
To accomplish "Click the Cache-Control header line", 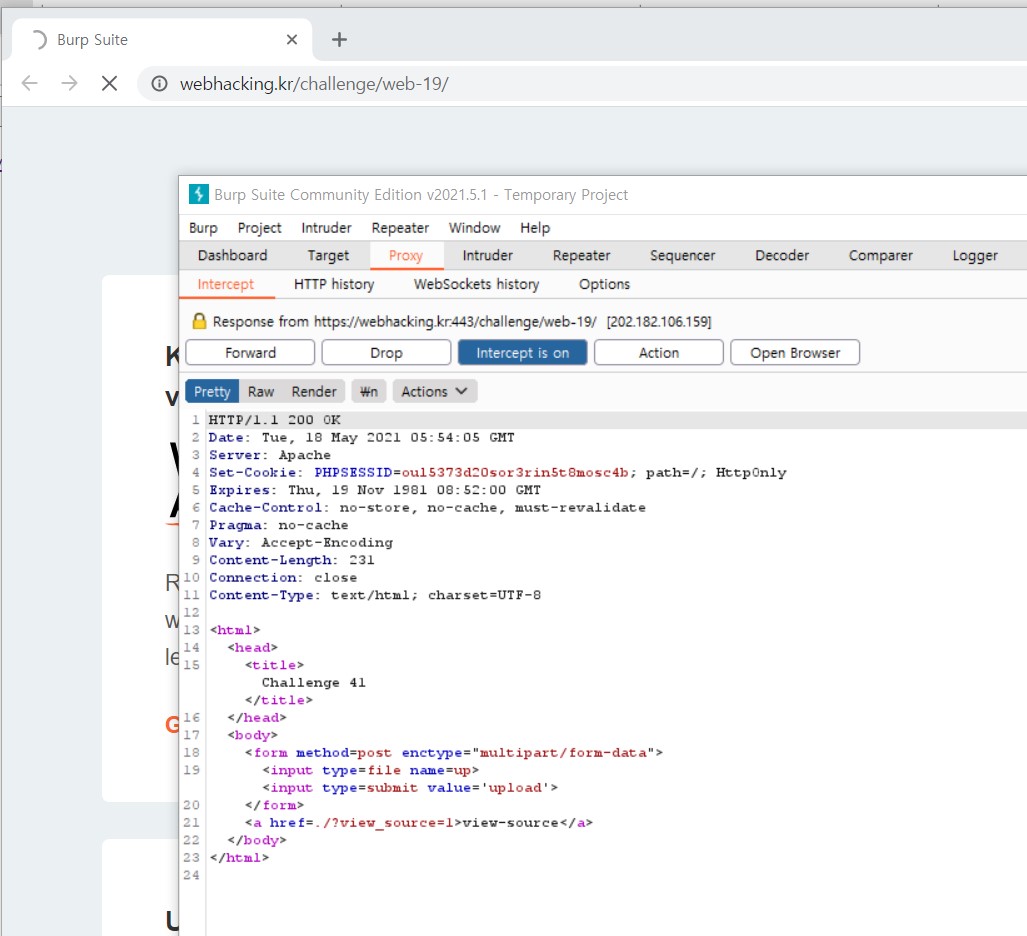I will coord(427,508).
